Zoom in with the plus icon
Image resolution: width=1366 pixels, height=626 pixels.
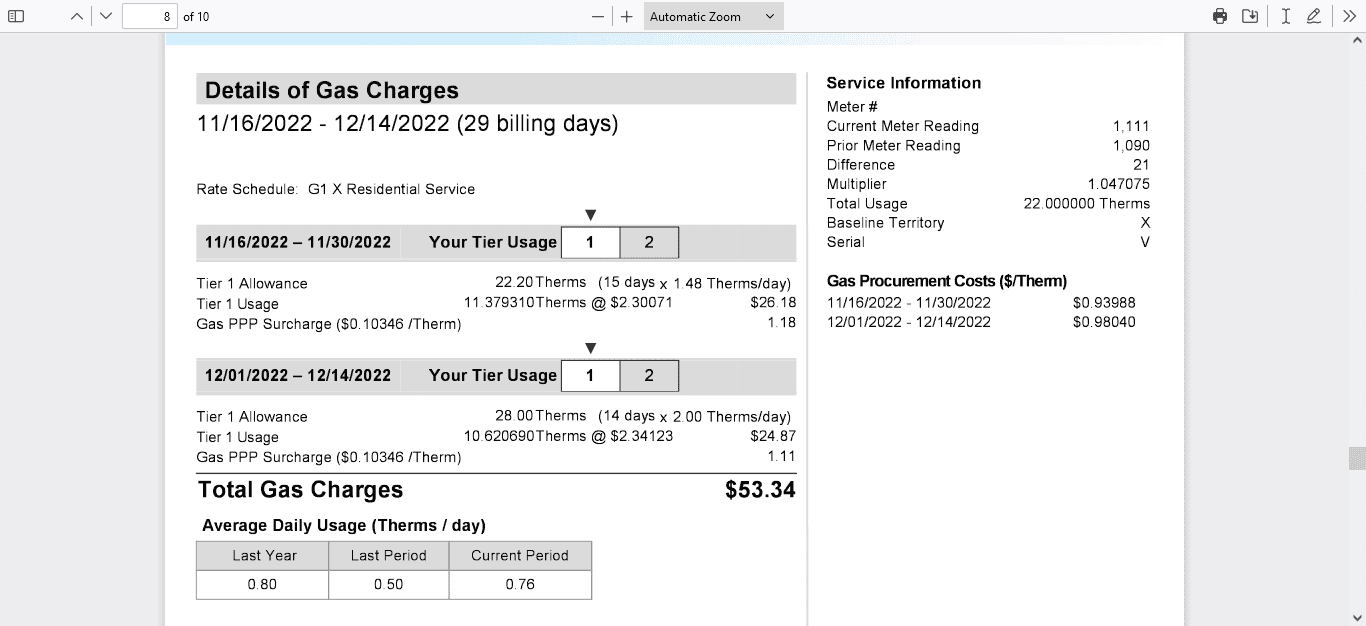627,16
